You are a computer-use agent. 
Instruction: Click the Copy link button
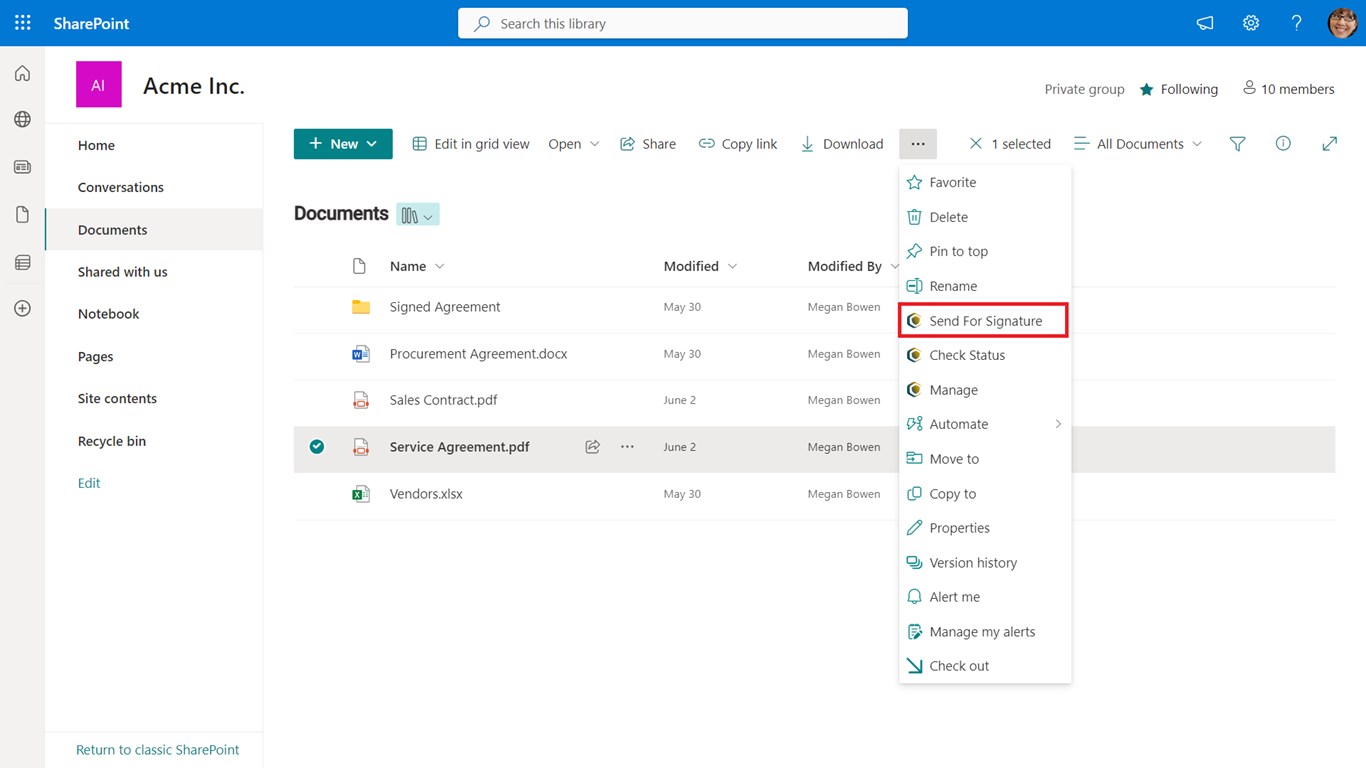pyautogui.click(x=738, y=144)
